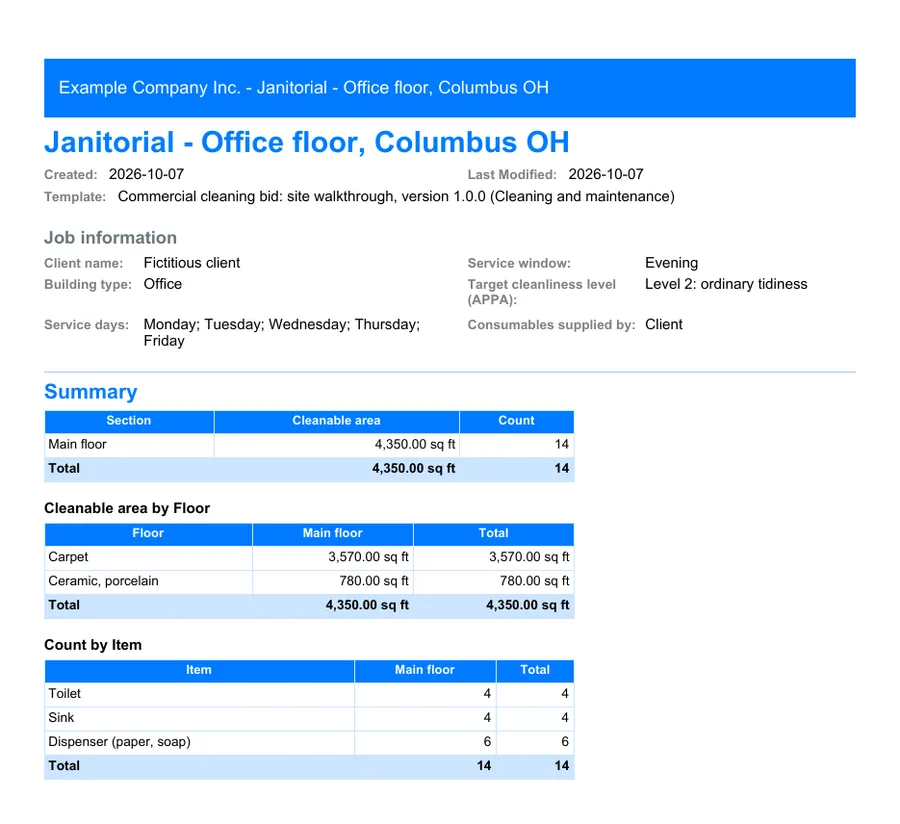Click the Last Modified date value
The height and width of the screenshot is (824, 900).
[606, 174]
